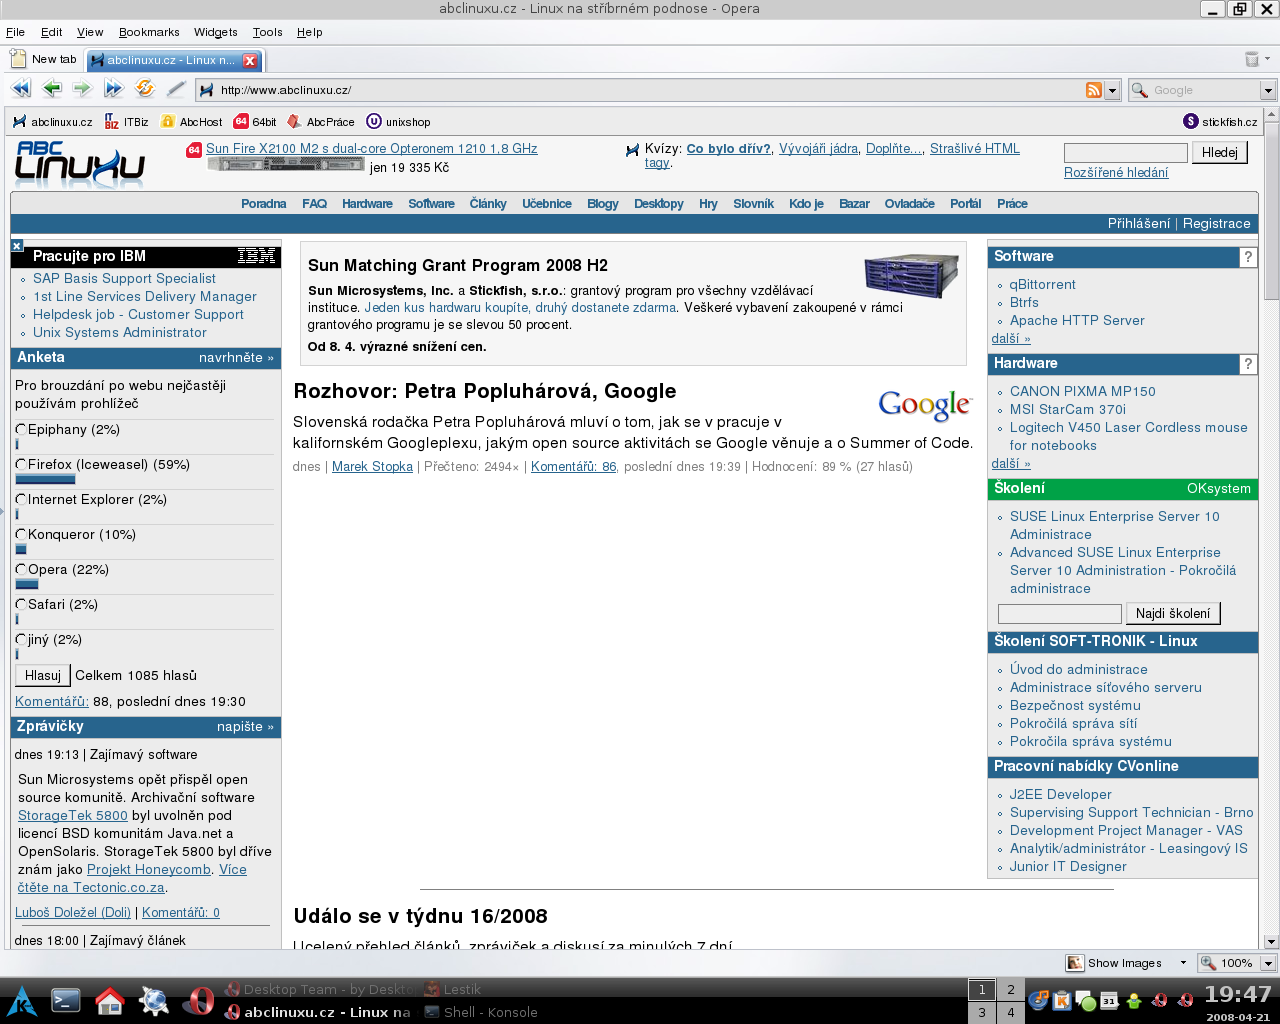The height and width of the screenshot is (1024, 1280).
Task: Open New tab with page icon
Action: click(43, 59)
